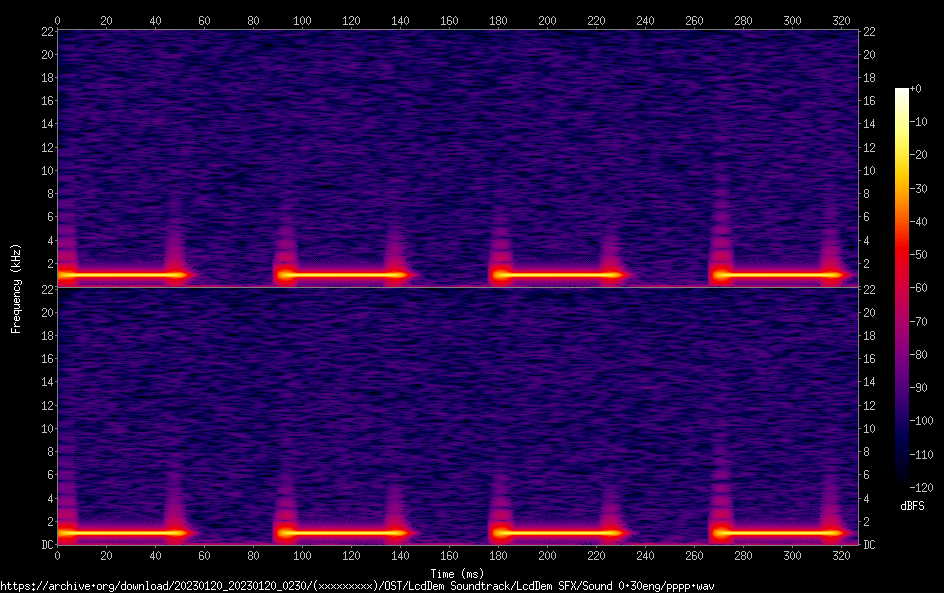Click the +0 label on the color scale
944x593 pixels.
click(916, 89)
